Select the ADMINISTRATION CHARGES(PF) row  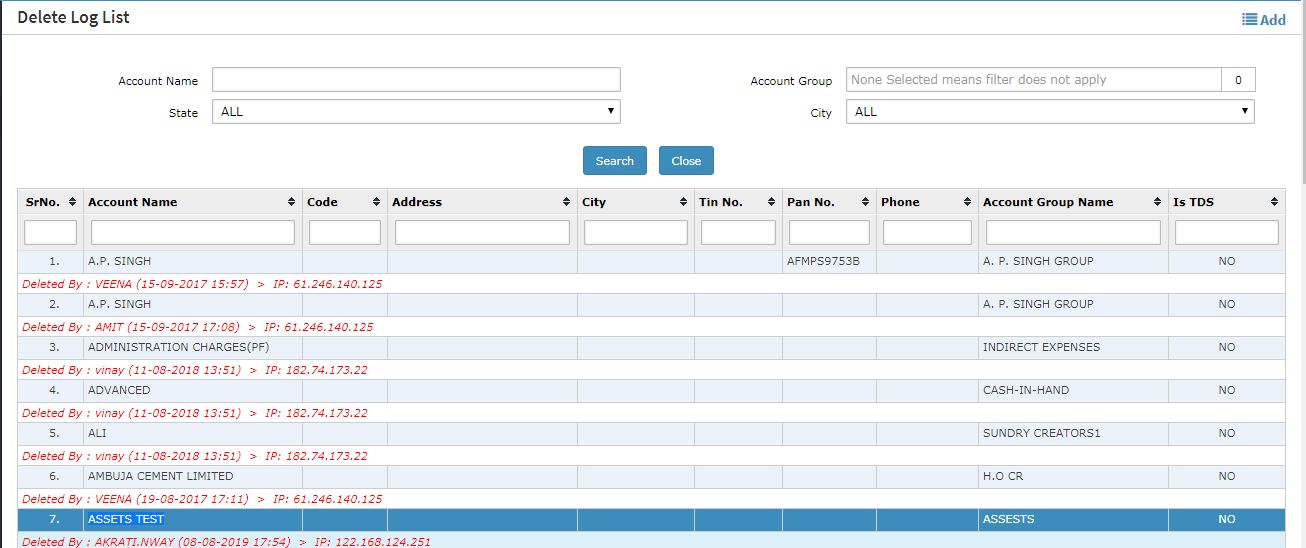click(178, 348)
